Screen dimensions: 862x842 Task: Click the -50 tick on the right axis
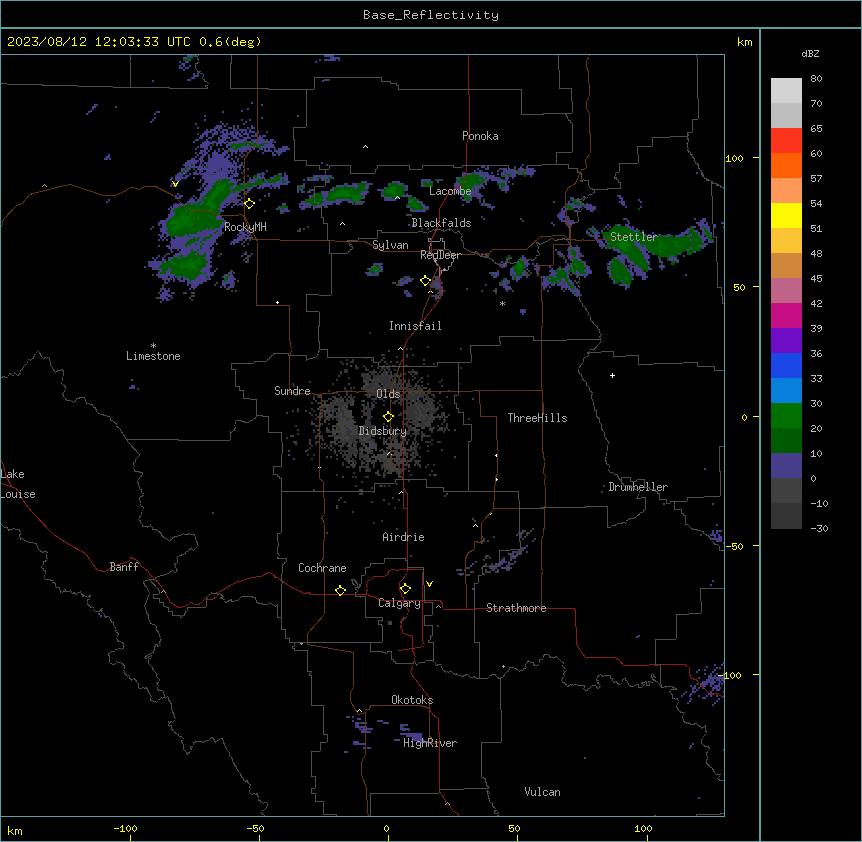[734, 546]
